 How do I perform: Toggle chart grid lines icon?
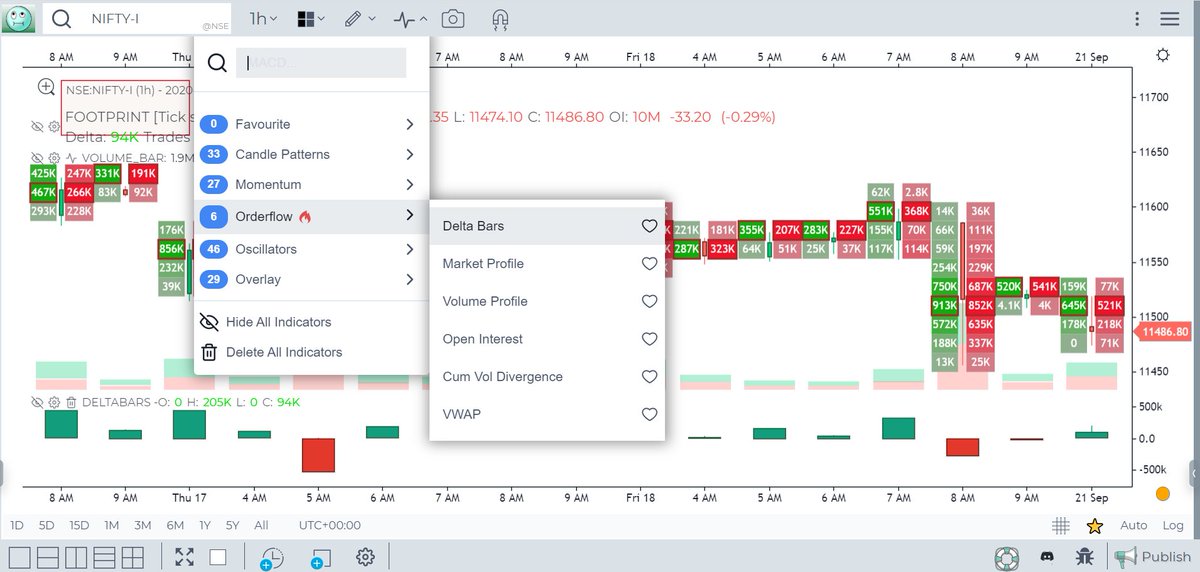[x=1061, y=525]
